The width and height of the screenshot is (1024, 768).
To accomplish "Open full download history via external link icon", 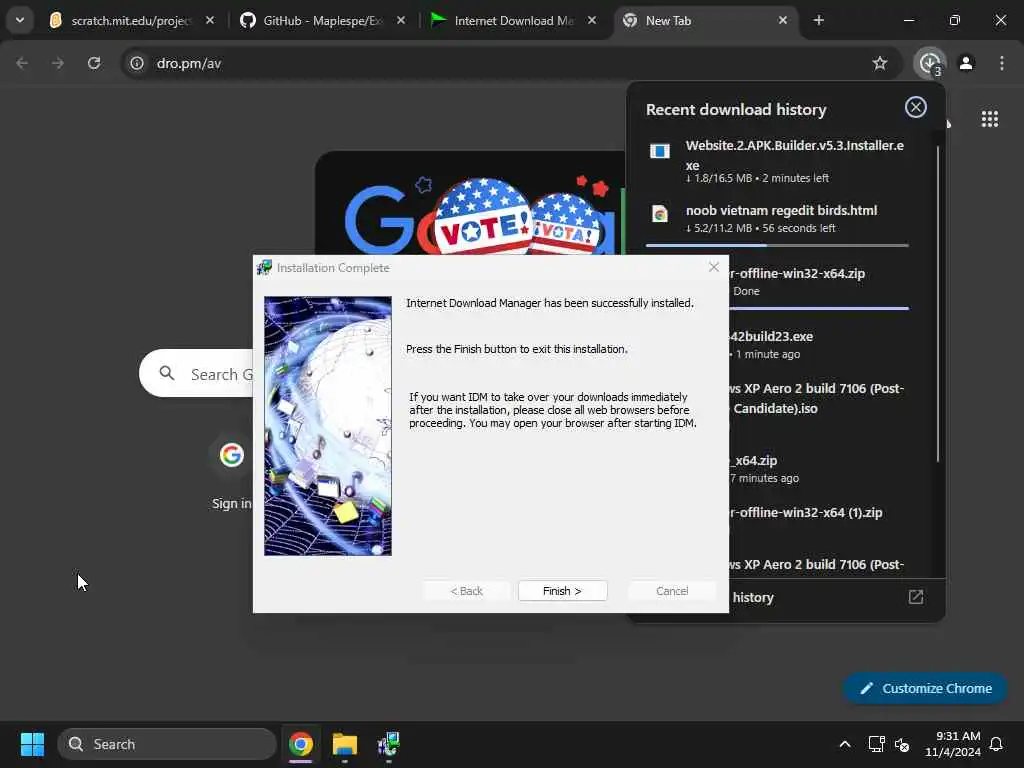I will pyautogui.click(x=916, y=597).
